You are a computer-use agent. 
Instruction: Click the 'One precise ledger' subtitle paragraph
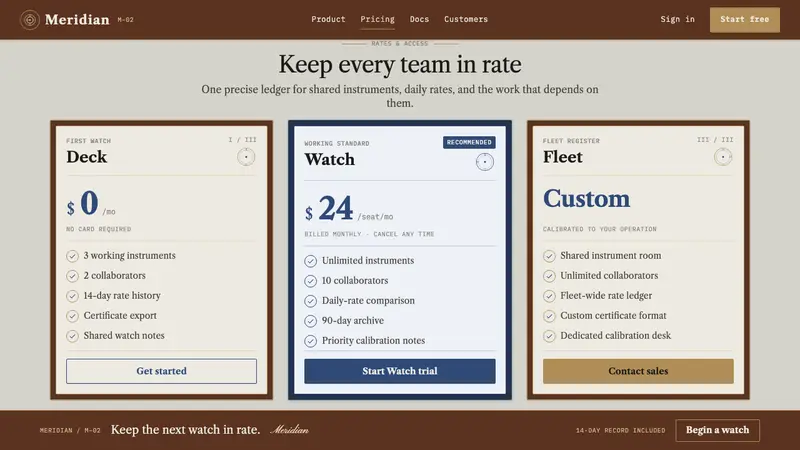400,96
